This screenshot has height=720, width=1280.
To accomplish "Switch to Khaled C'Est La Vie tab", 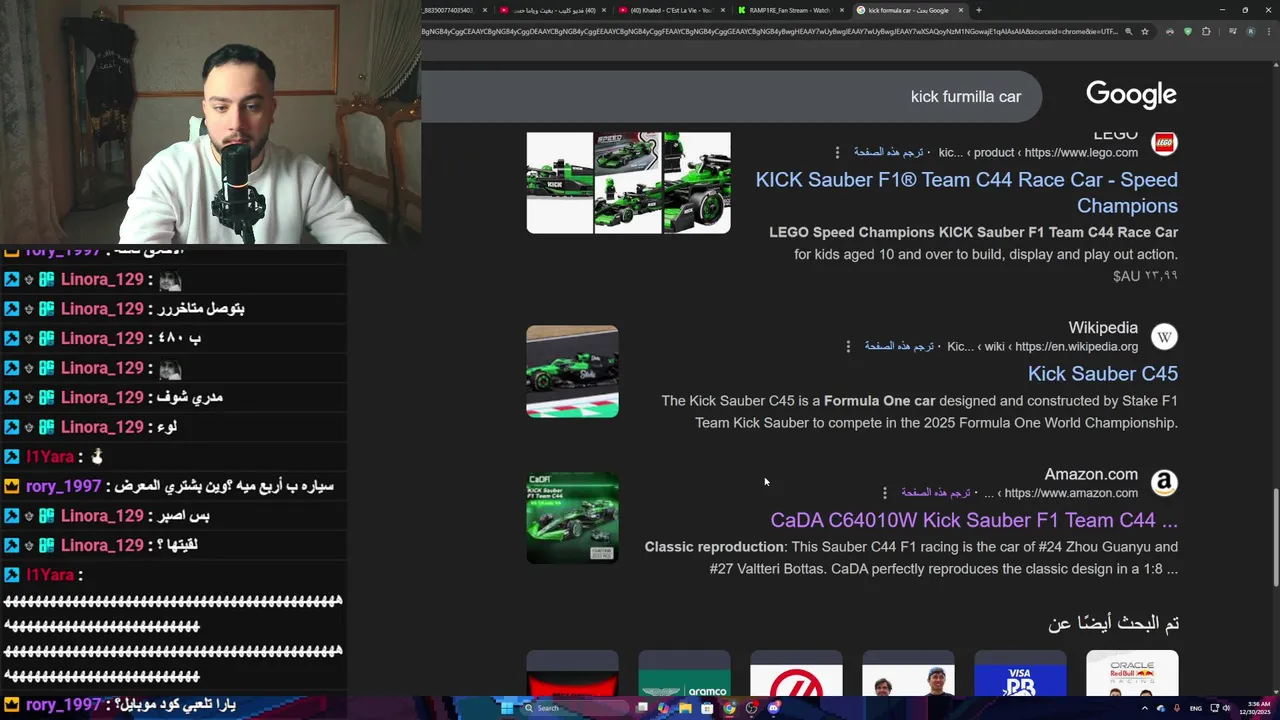I will coord(671,10).
